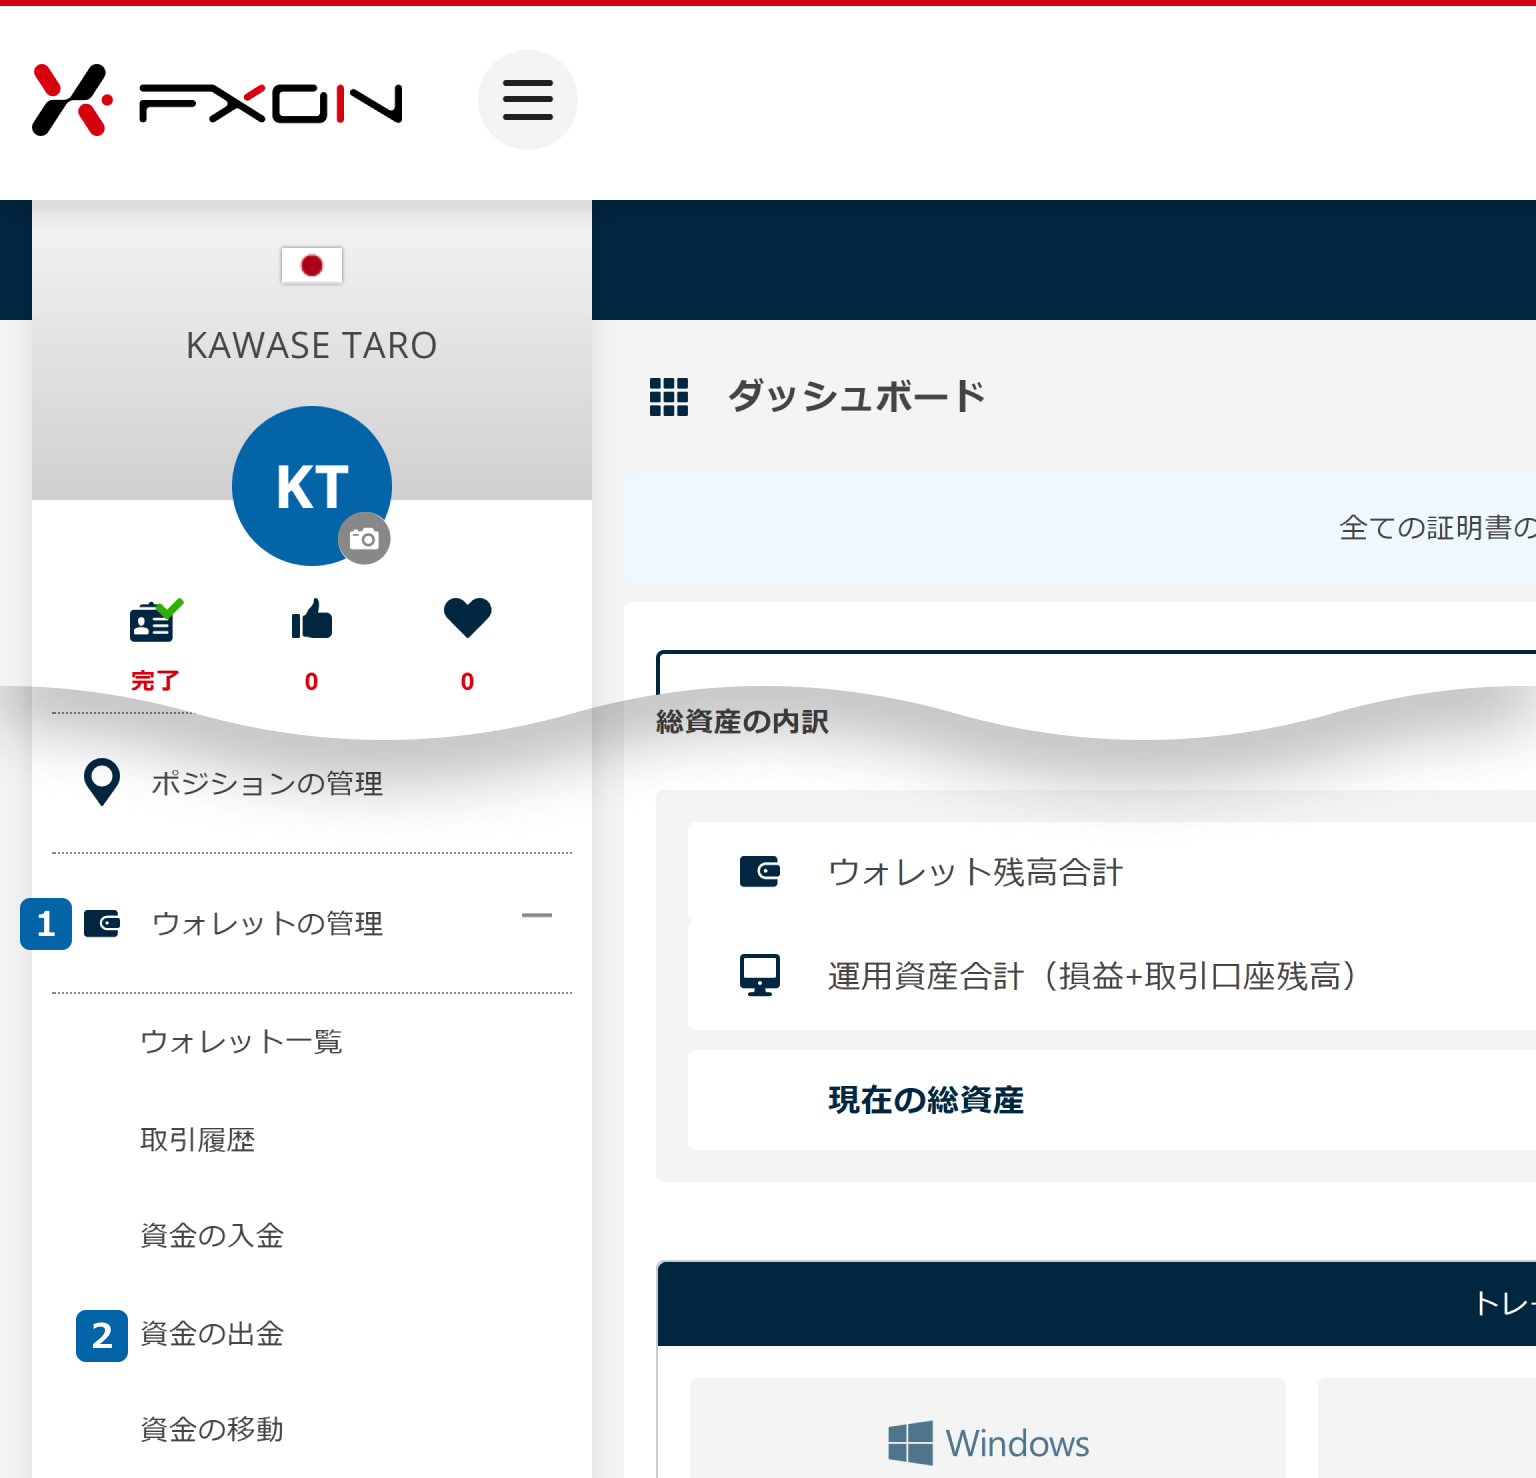Click the FXON logo
The image size is (1536, 1478).
217,100
